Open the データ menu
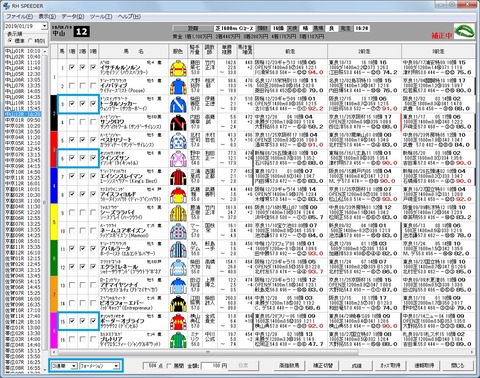 73,16
